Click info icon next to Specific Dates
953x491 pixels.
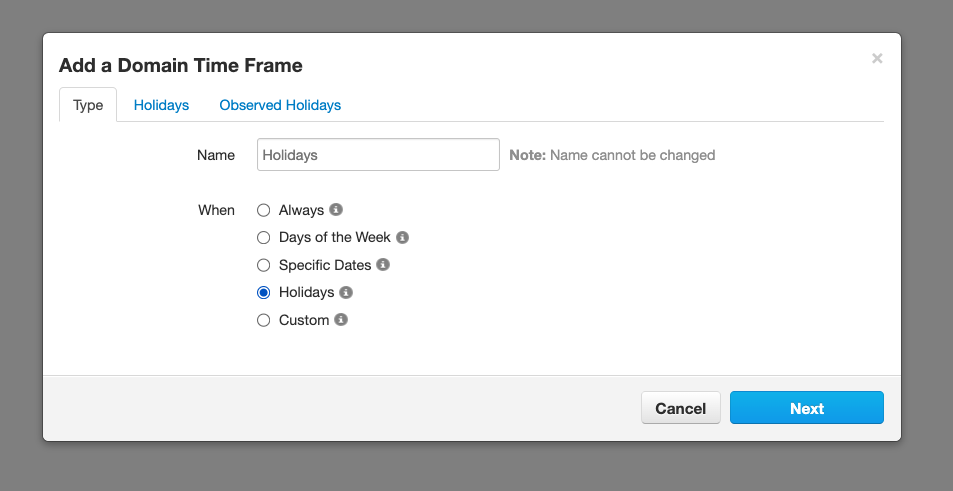pos(383,265)
